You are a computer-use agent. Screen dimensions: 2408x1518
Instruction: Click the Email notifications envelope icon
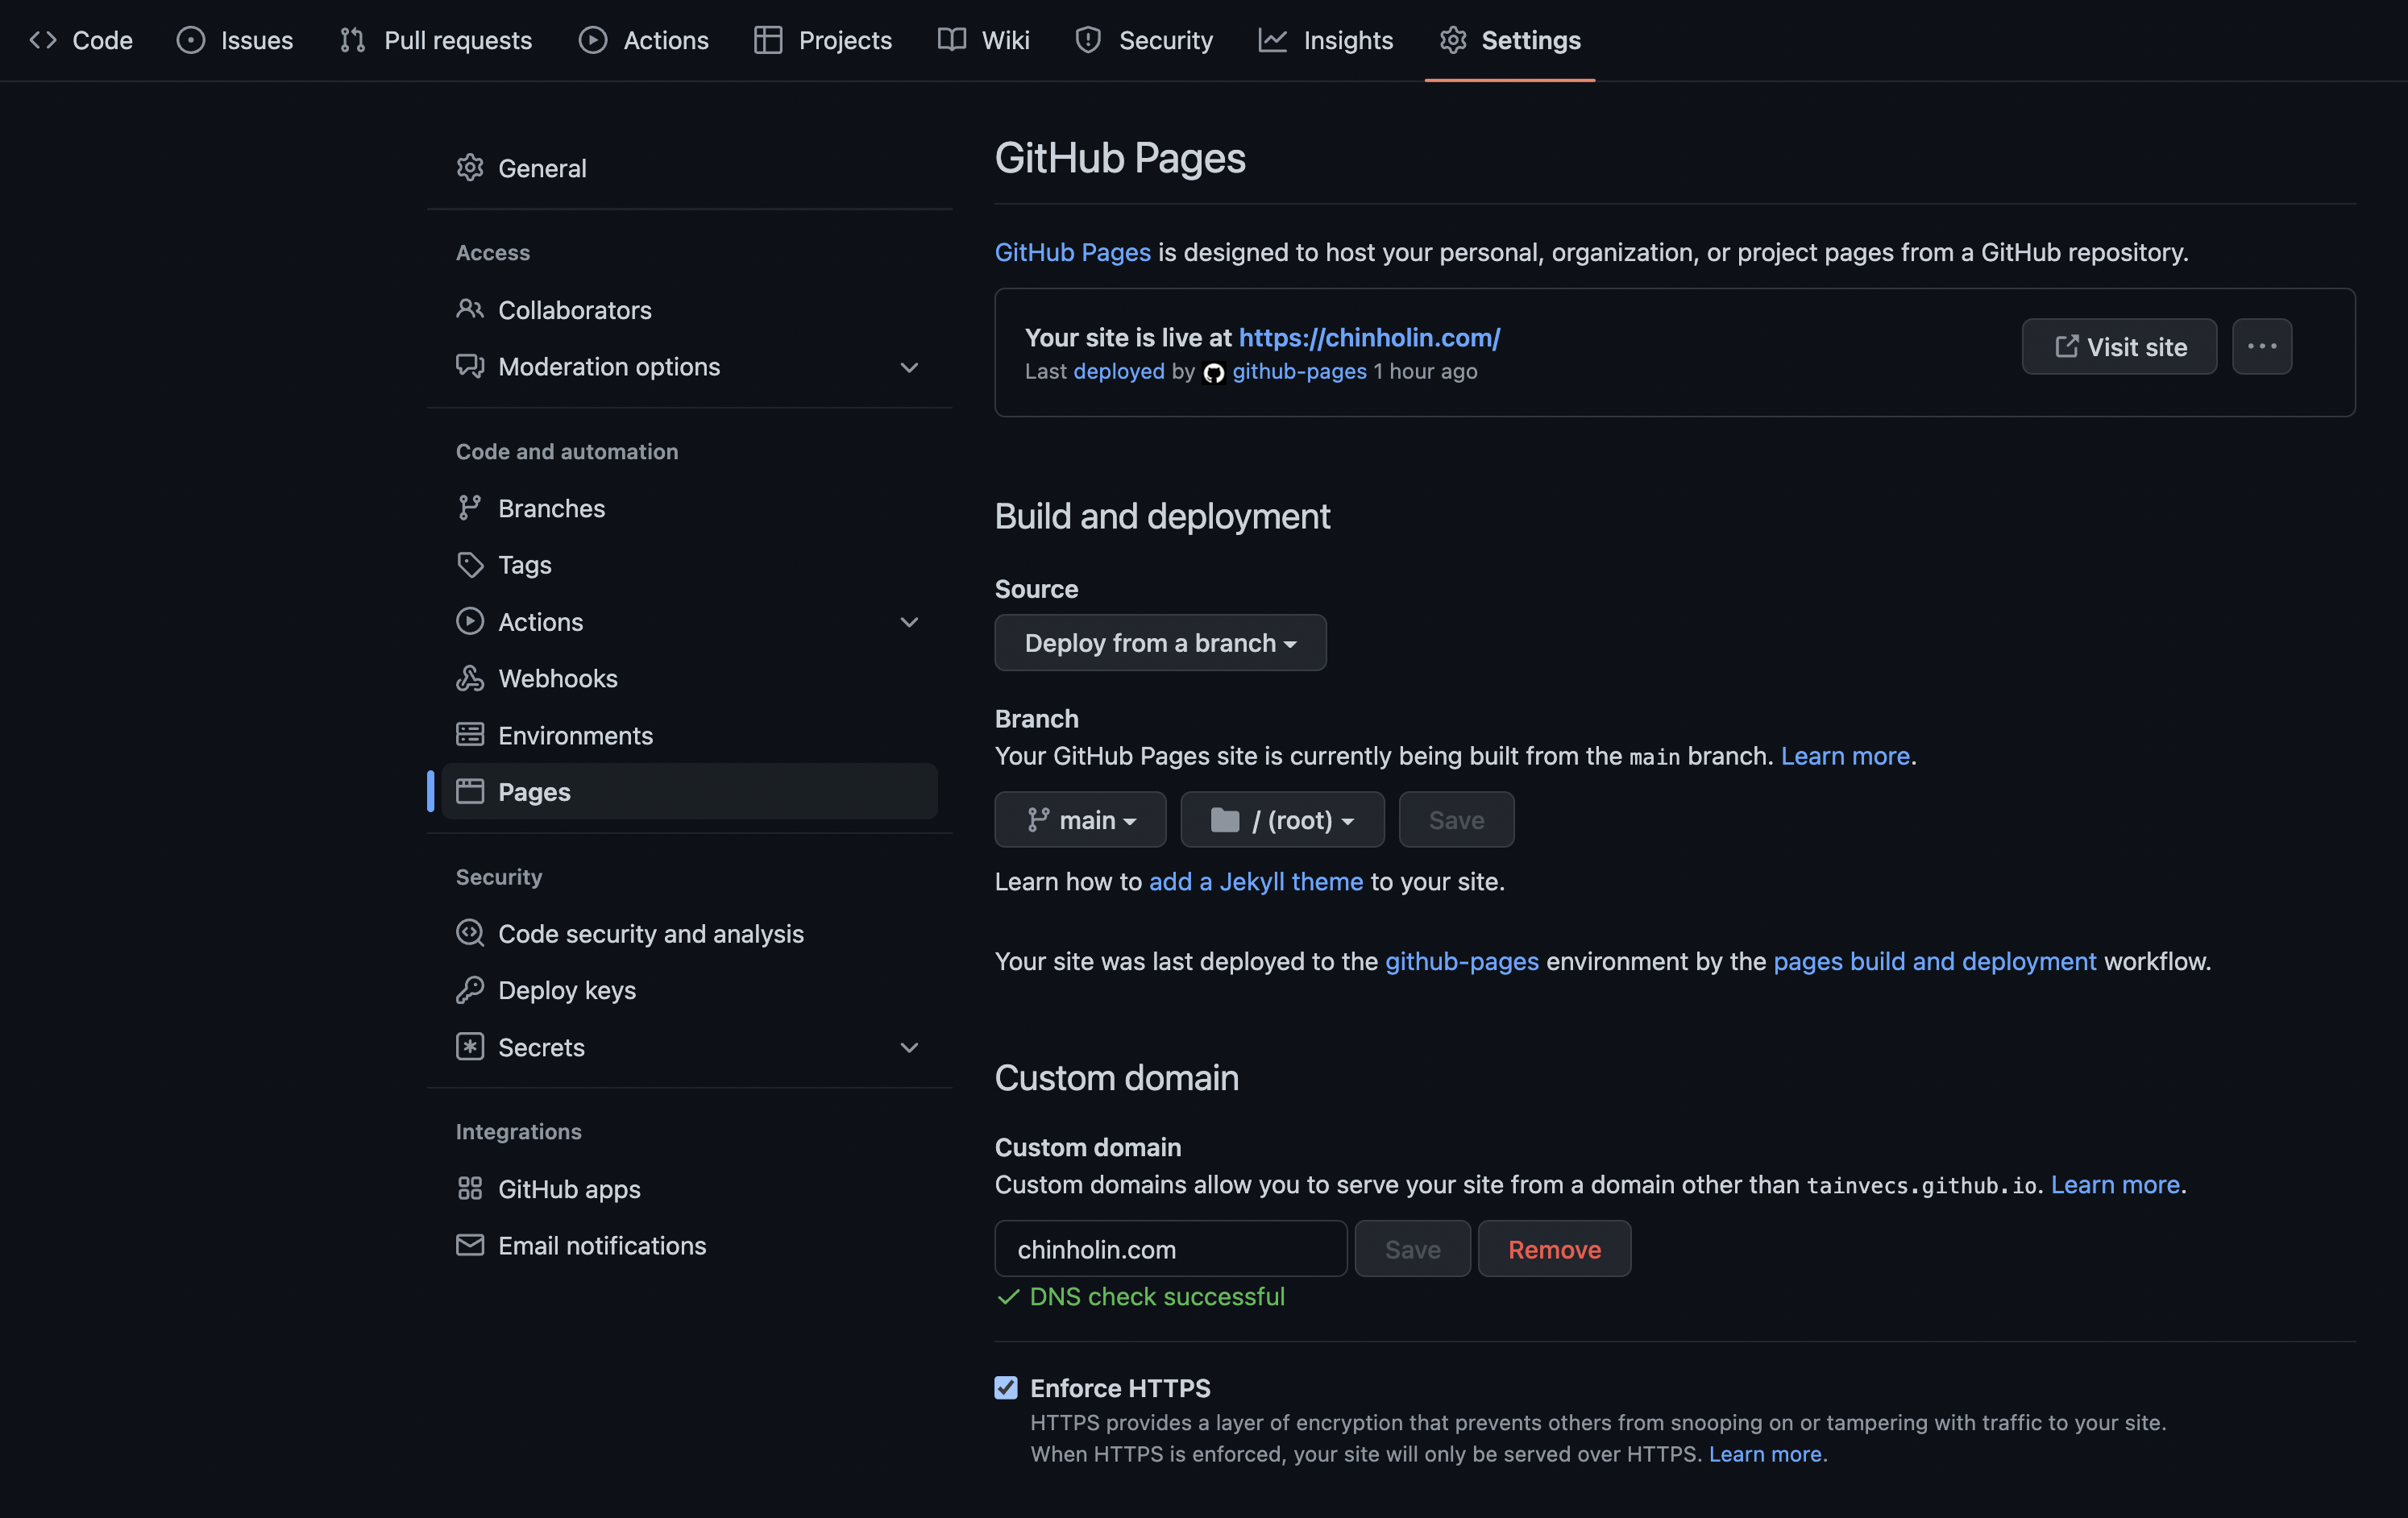pyautogui.click(x=470, y=1245)
